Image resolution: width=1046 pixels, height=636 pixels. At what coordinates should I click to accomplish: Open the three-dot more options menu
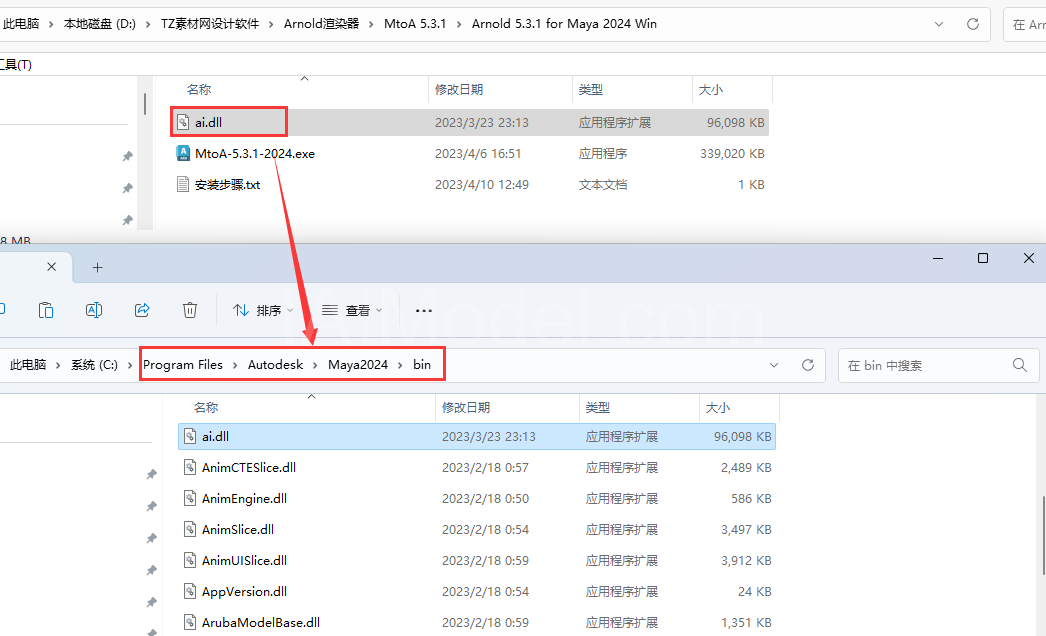click(424, 310)
